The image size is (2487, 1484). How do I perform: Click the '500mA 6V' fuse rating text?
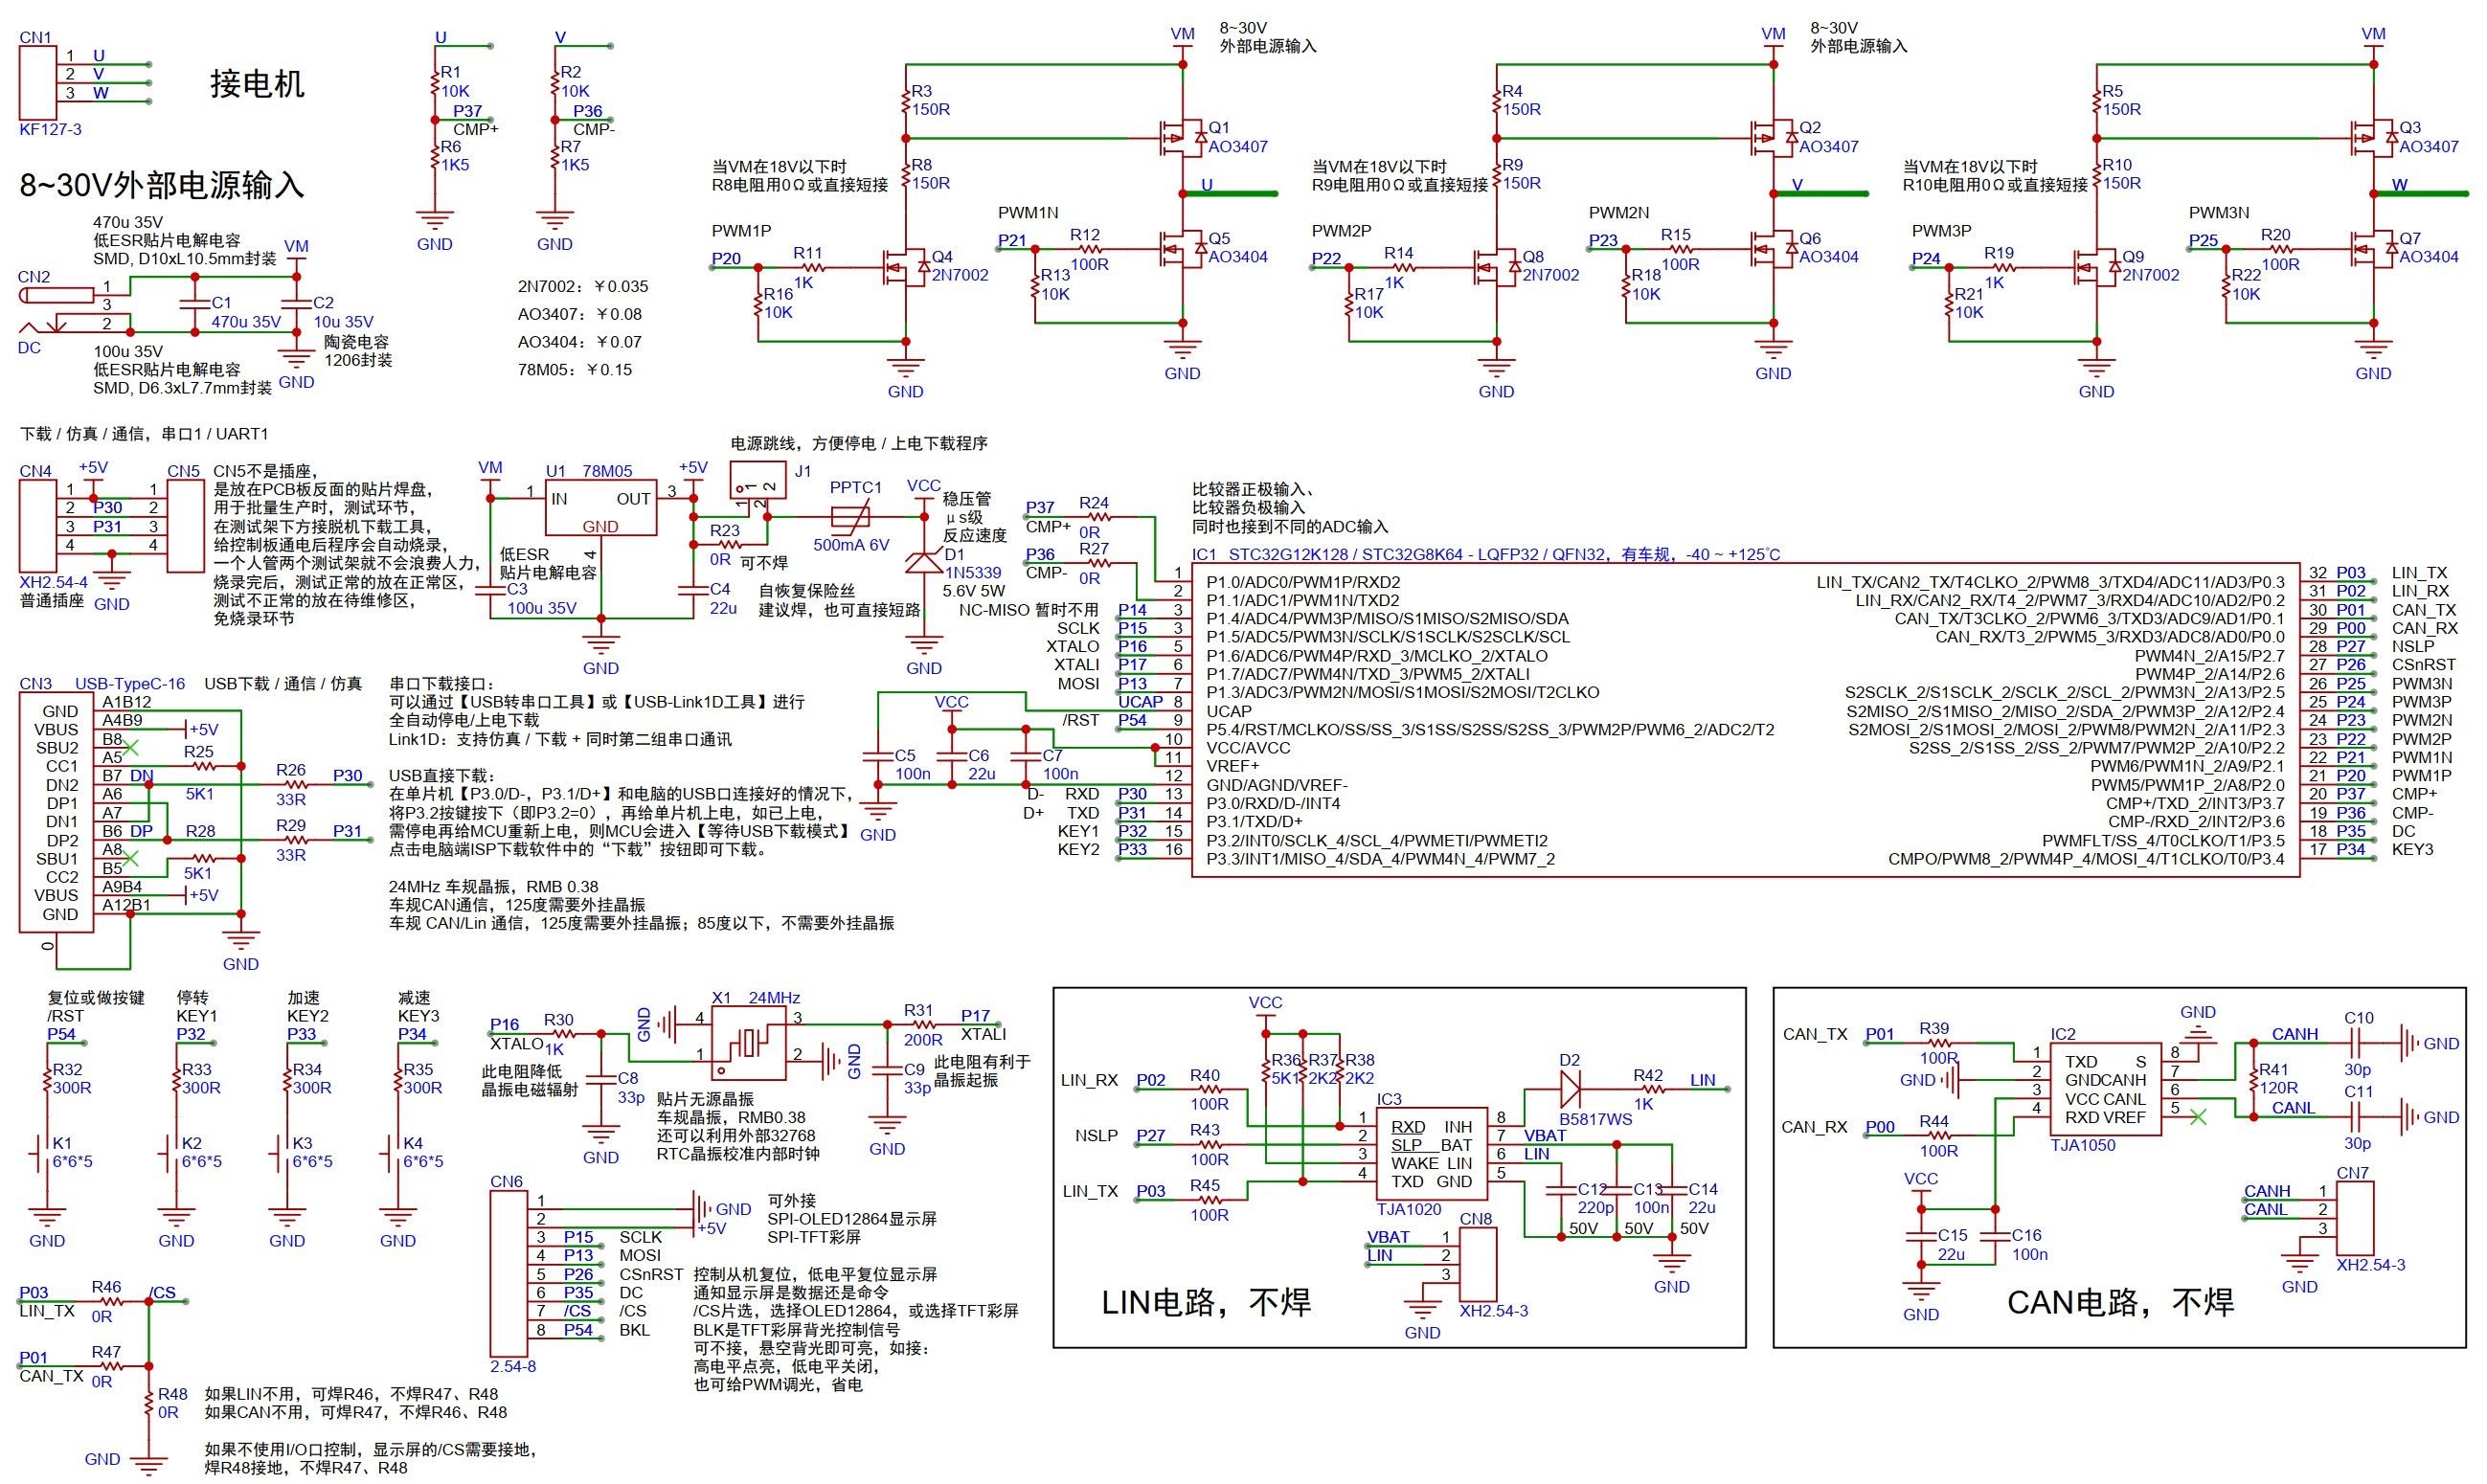(851, 545)
